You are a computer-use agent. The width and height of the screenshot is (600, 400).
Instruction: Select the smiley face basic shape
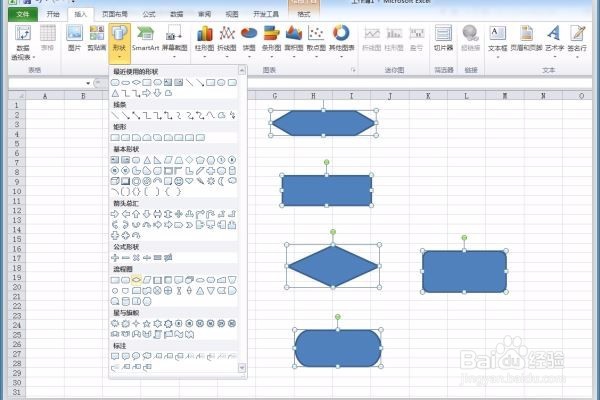tap(178, 181)
